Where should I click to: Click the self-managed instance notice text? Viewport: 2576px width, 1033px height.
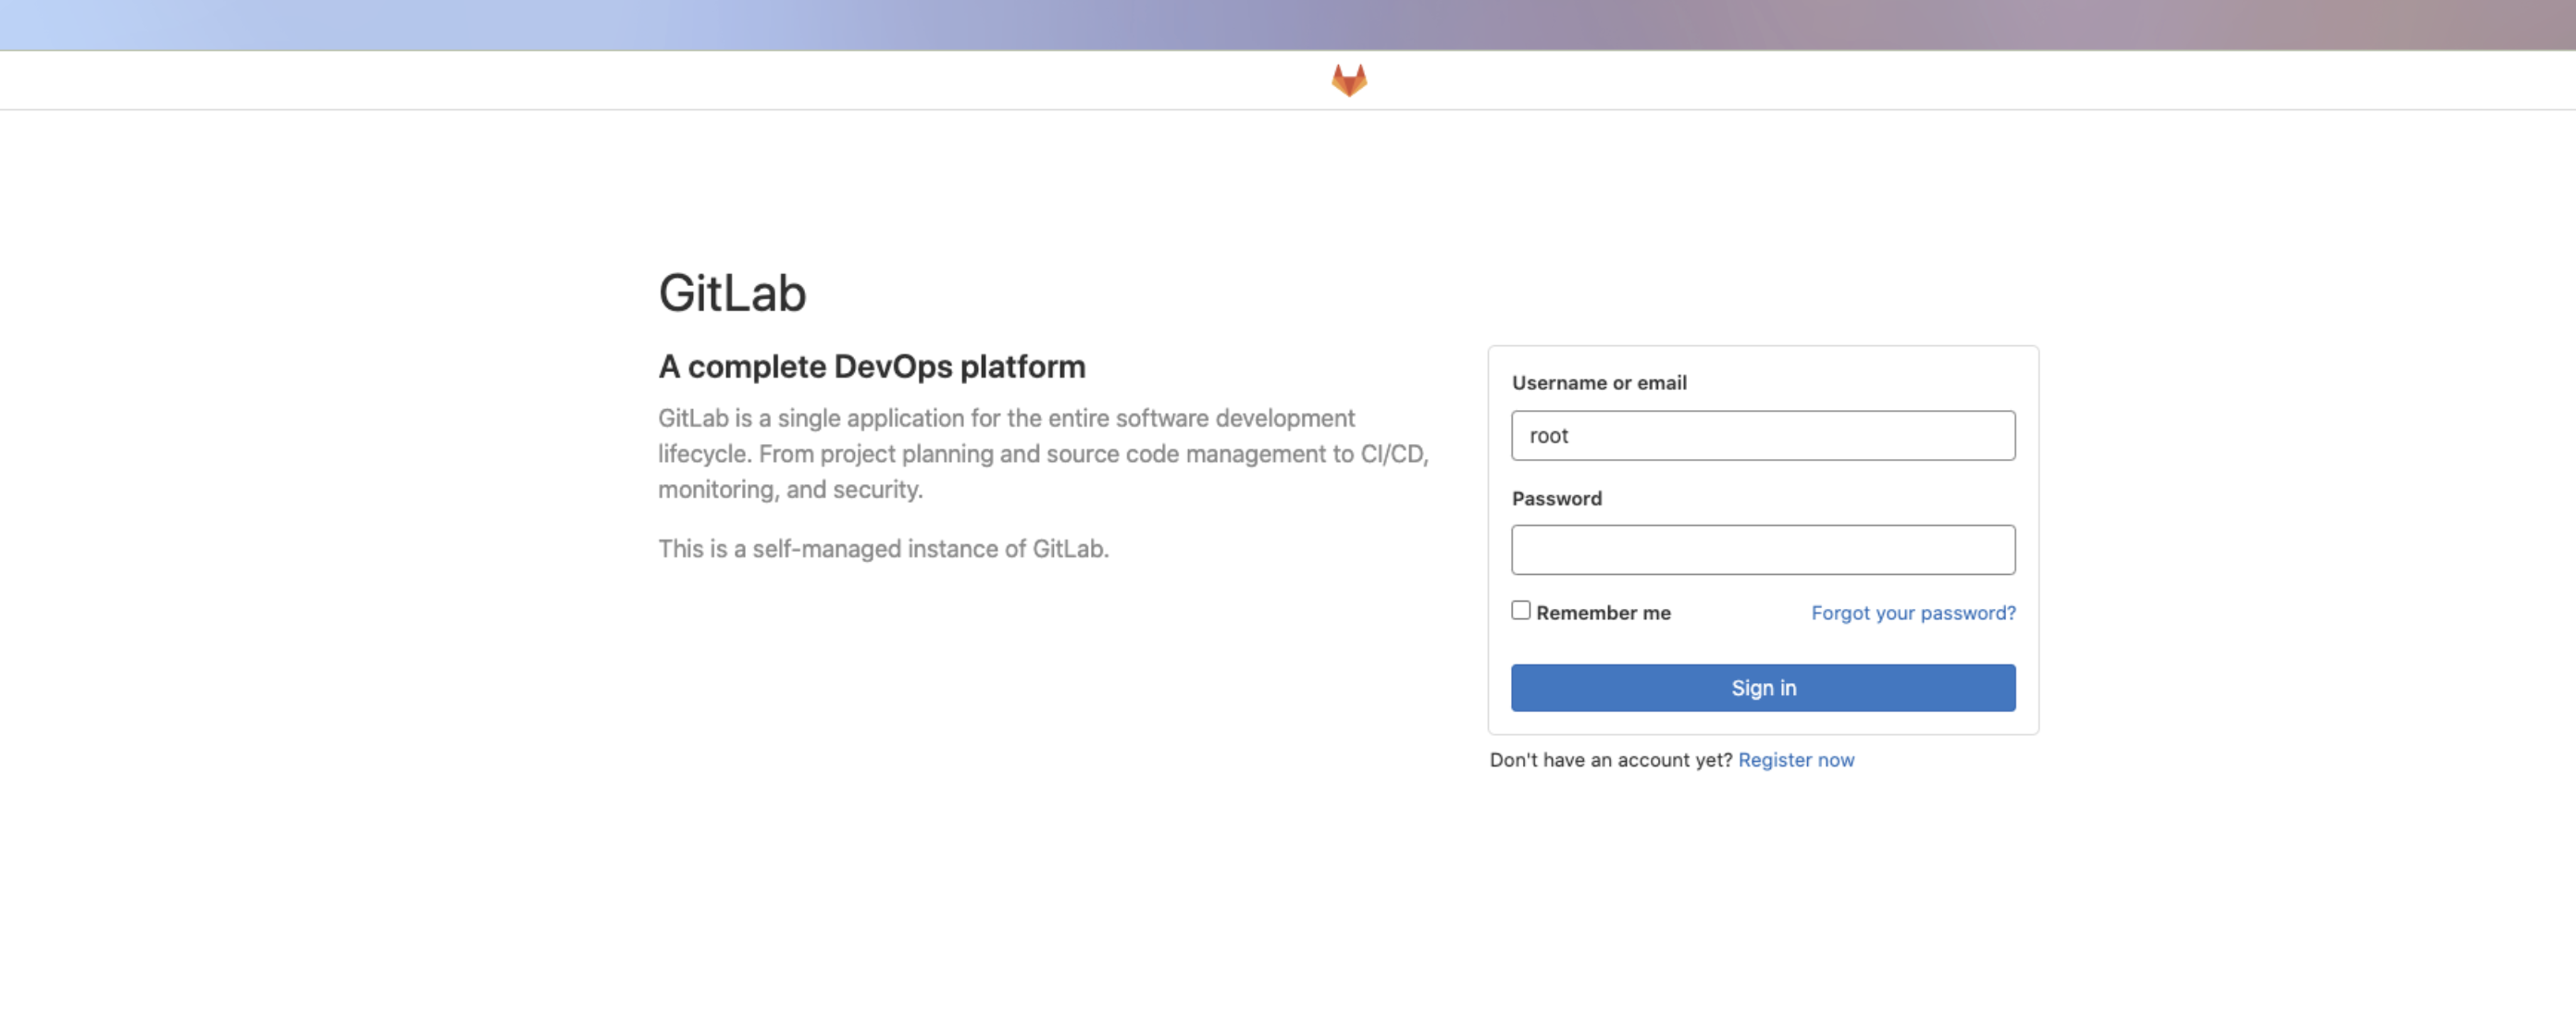(x=883, y=549)
